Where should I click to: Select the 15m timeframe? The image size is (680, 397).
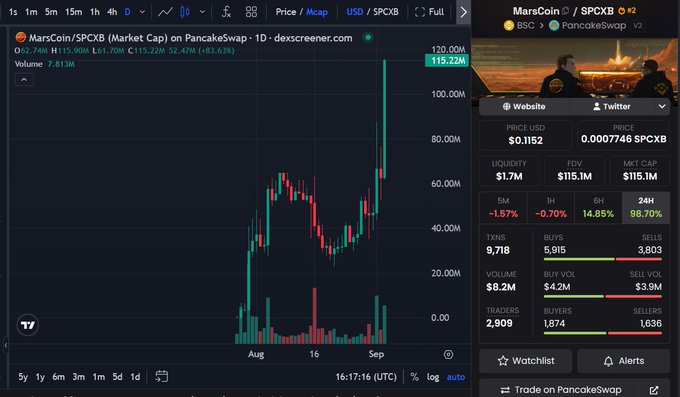click(73, 12)
